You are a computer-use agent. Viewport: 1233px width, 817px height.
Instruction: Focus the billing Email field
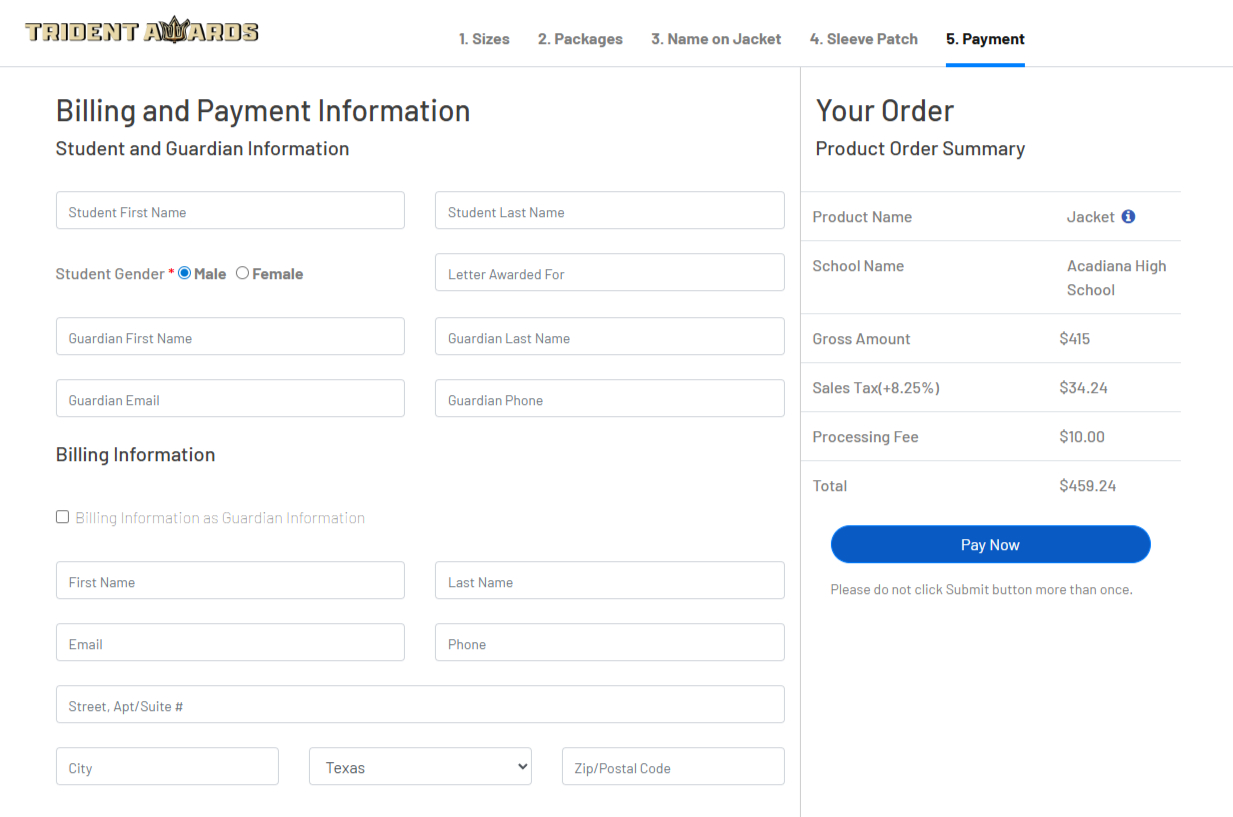(x=230, y=643)
